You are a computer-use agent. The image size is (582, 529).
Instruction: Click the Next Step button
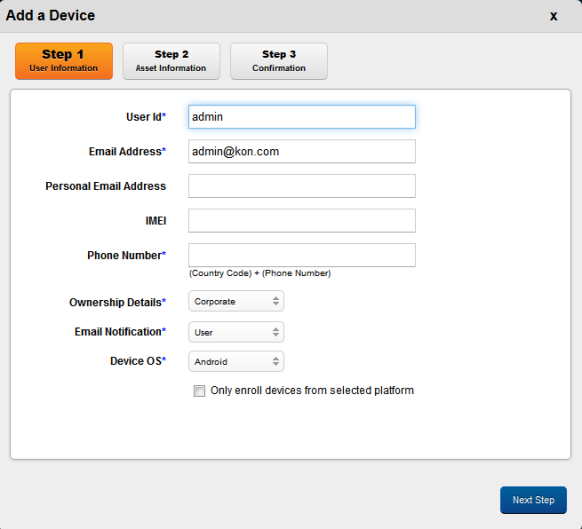(x=533, y=500)
